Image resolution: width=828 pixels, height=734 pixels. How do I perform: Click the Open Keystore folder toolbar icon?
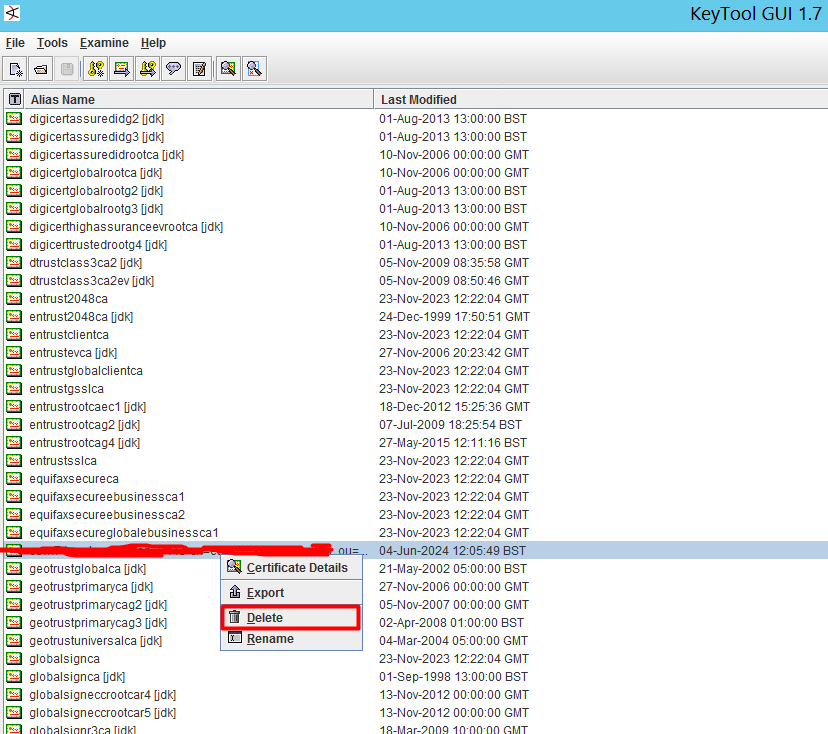pyautogui.click(x=40, y=68)
